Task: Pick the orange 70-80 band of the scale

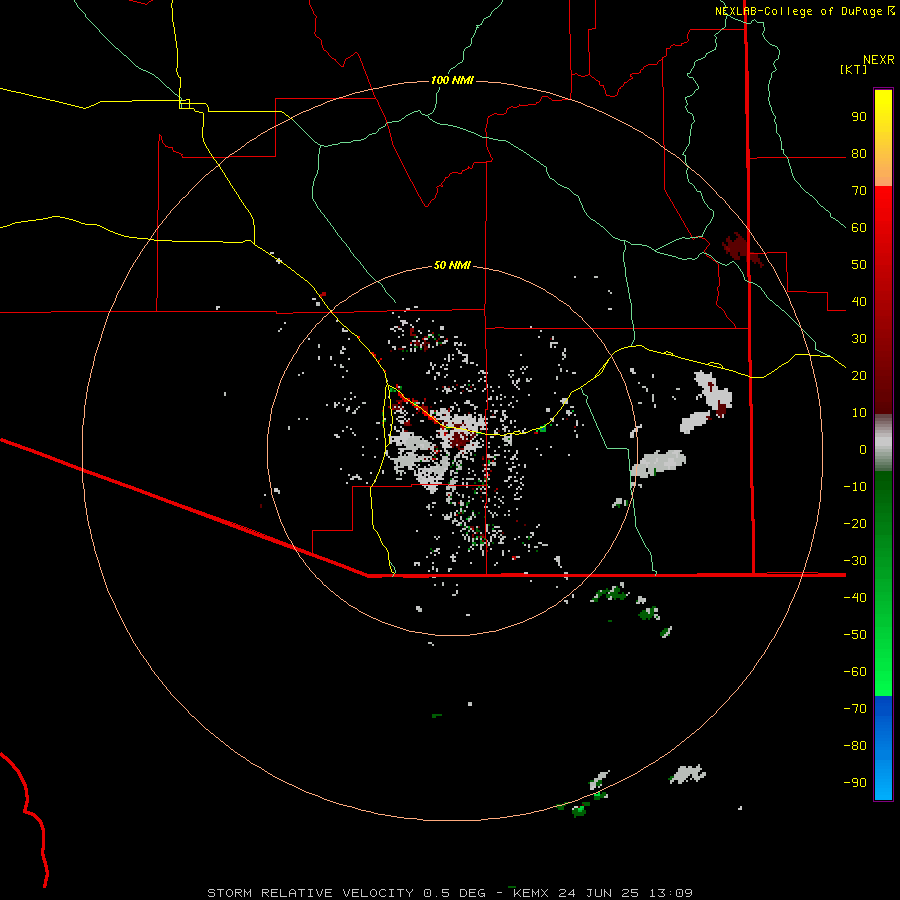Action: (x=883, y=169)
